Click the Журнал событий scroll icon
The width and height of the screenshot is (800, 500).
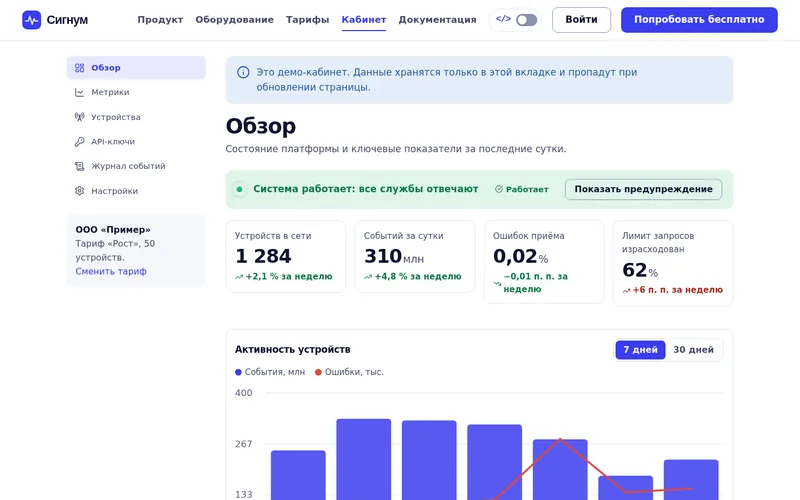click(80, 166)
